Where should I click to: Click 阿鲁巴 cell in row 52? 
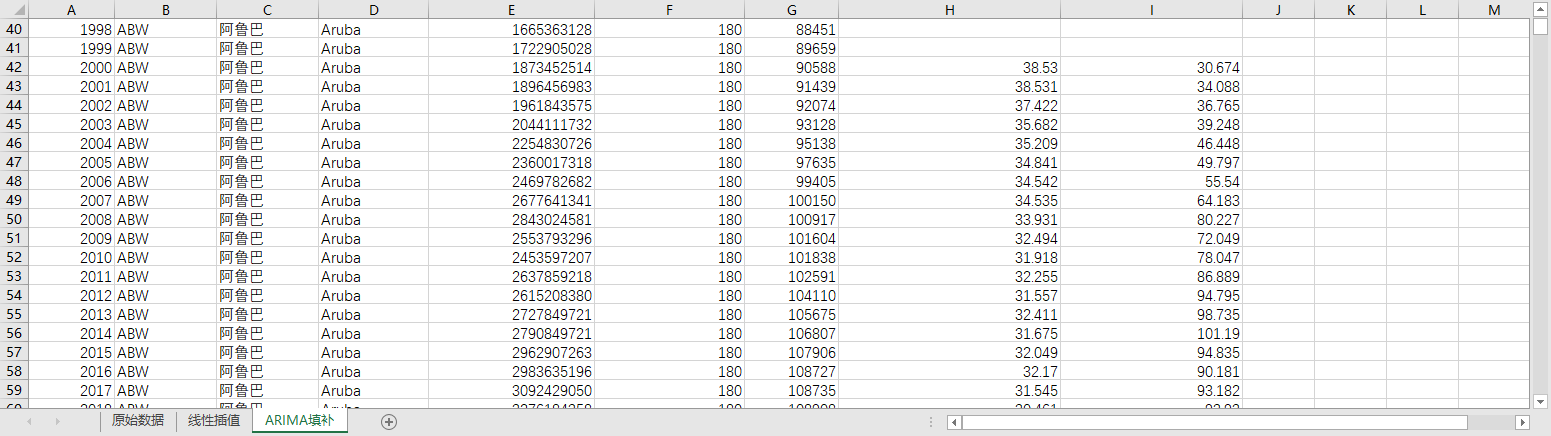coord(267,257)
